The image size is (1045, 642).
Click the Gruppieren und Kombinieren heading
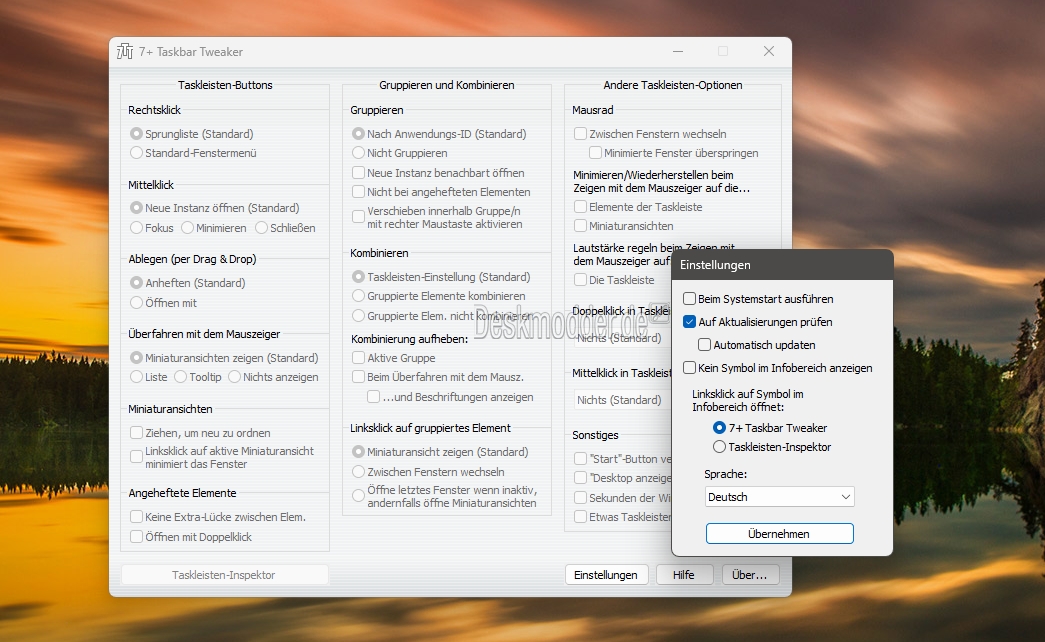[x=447, y=85]
